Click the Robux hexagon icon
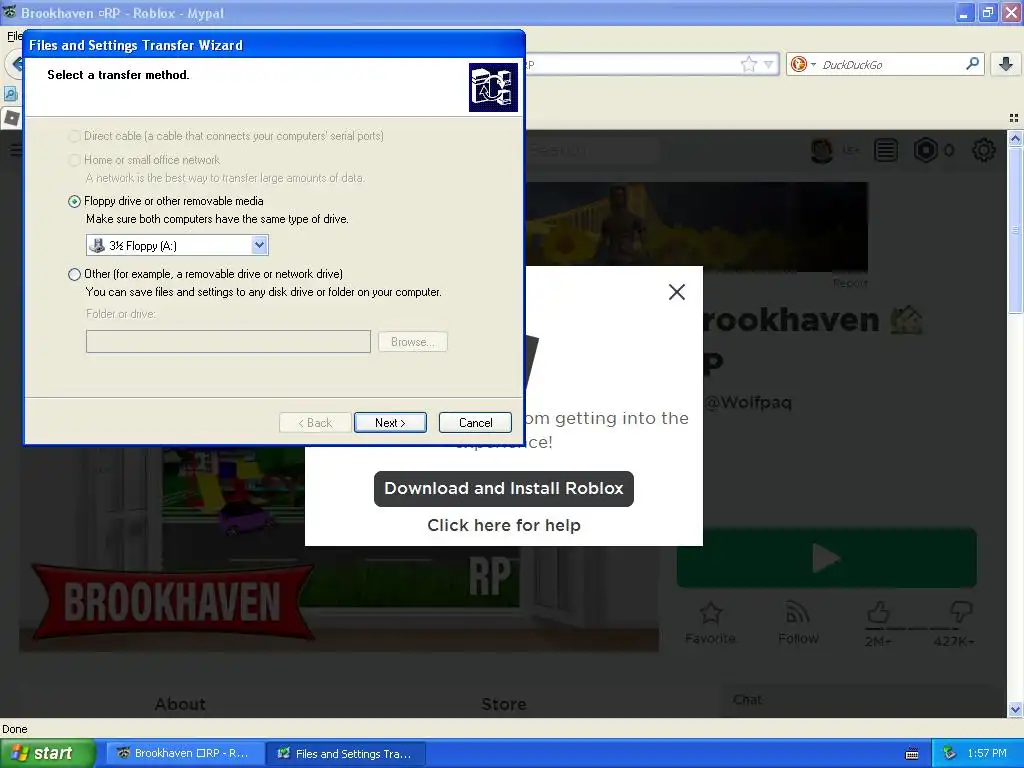The width and height of the screenshot is (1024, 768). pos(925,151)
